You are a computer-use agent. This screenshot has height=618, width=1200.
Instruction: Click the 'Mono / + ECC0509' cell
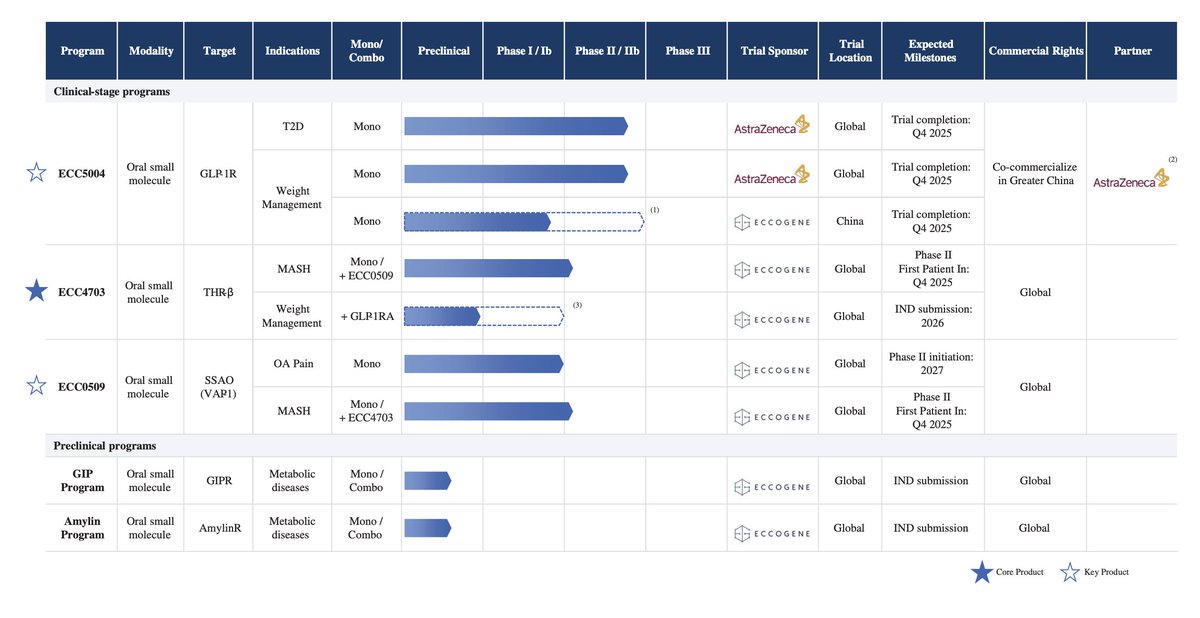(x=367, y=269)
